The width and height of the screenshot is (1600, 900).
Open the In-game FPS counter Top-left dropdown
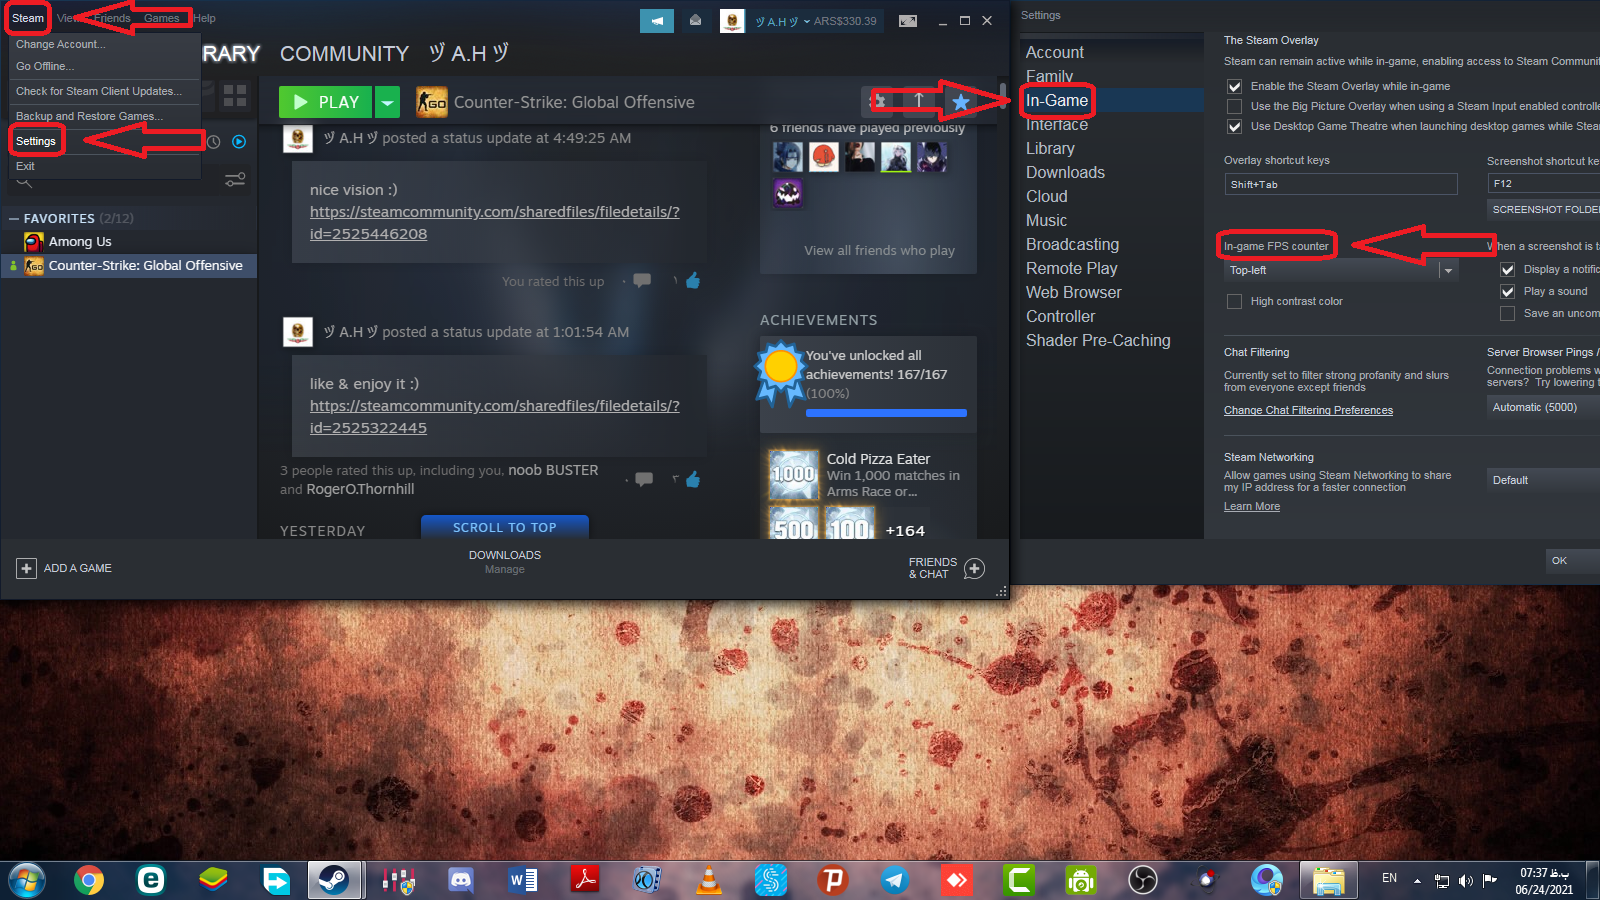tap(1341, 271)
